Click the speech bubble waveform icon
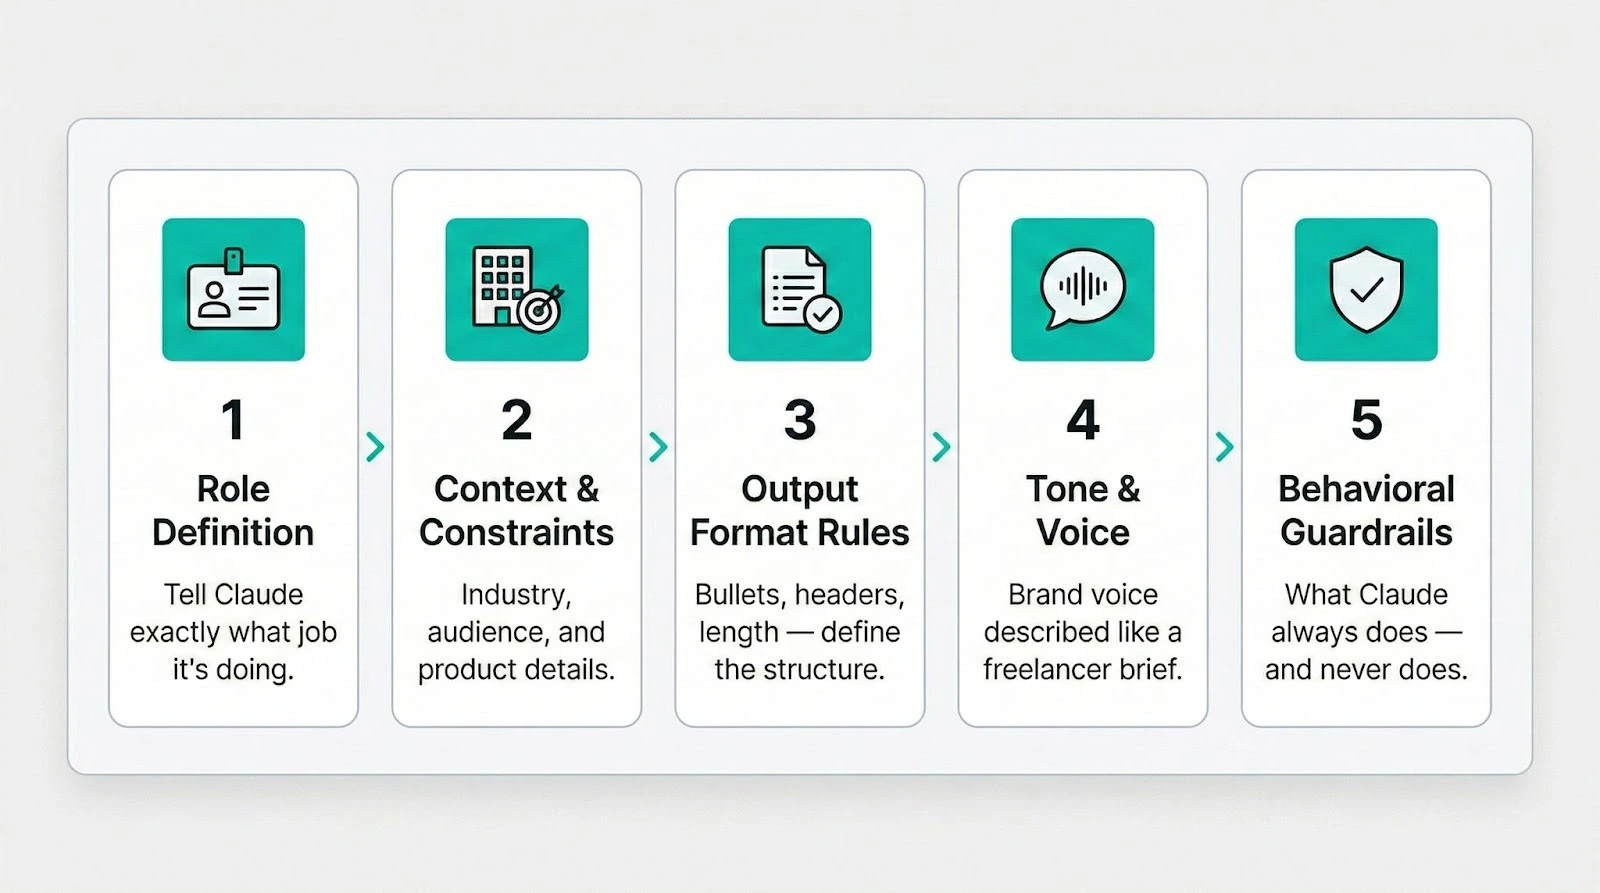 pyautogui.click(x=1082, y=289)
